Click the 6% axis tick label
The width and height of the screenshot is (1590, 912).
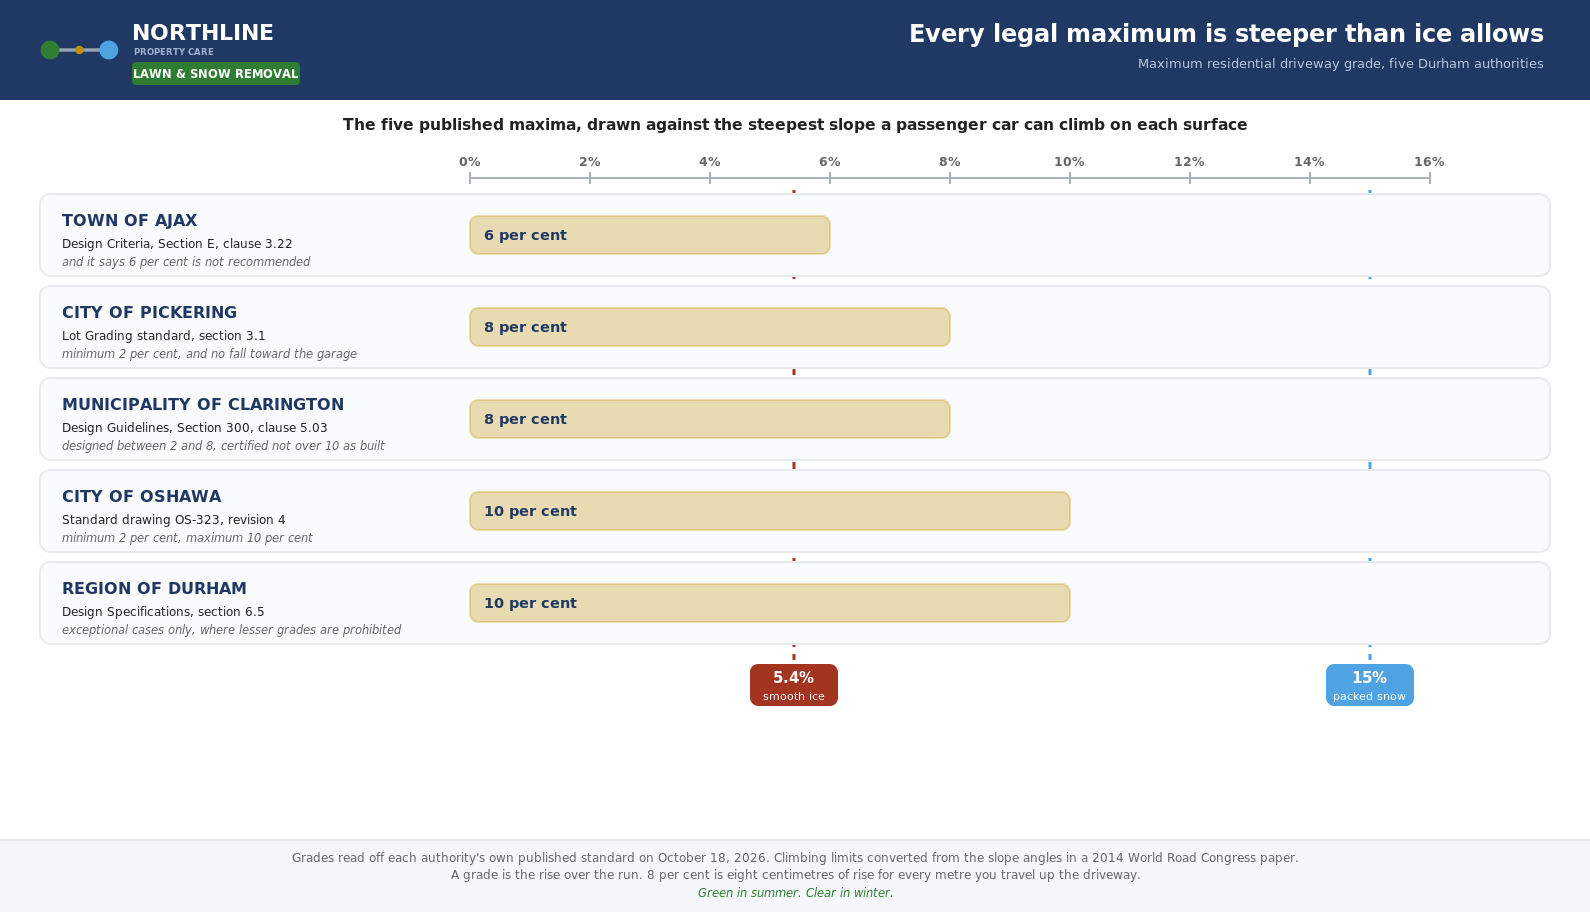coord(830,162)
